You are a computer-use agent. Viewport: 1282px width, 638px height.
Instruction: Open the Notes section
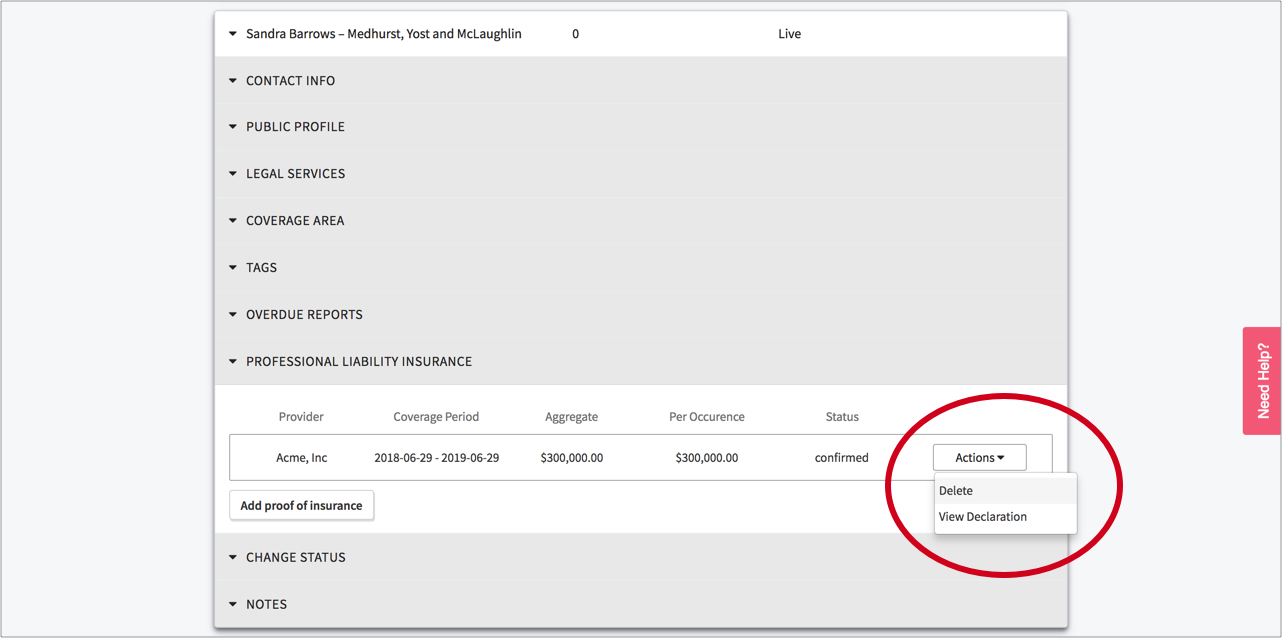click(266, 605)
